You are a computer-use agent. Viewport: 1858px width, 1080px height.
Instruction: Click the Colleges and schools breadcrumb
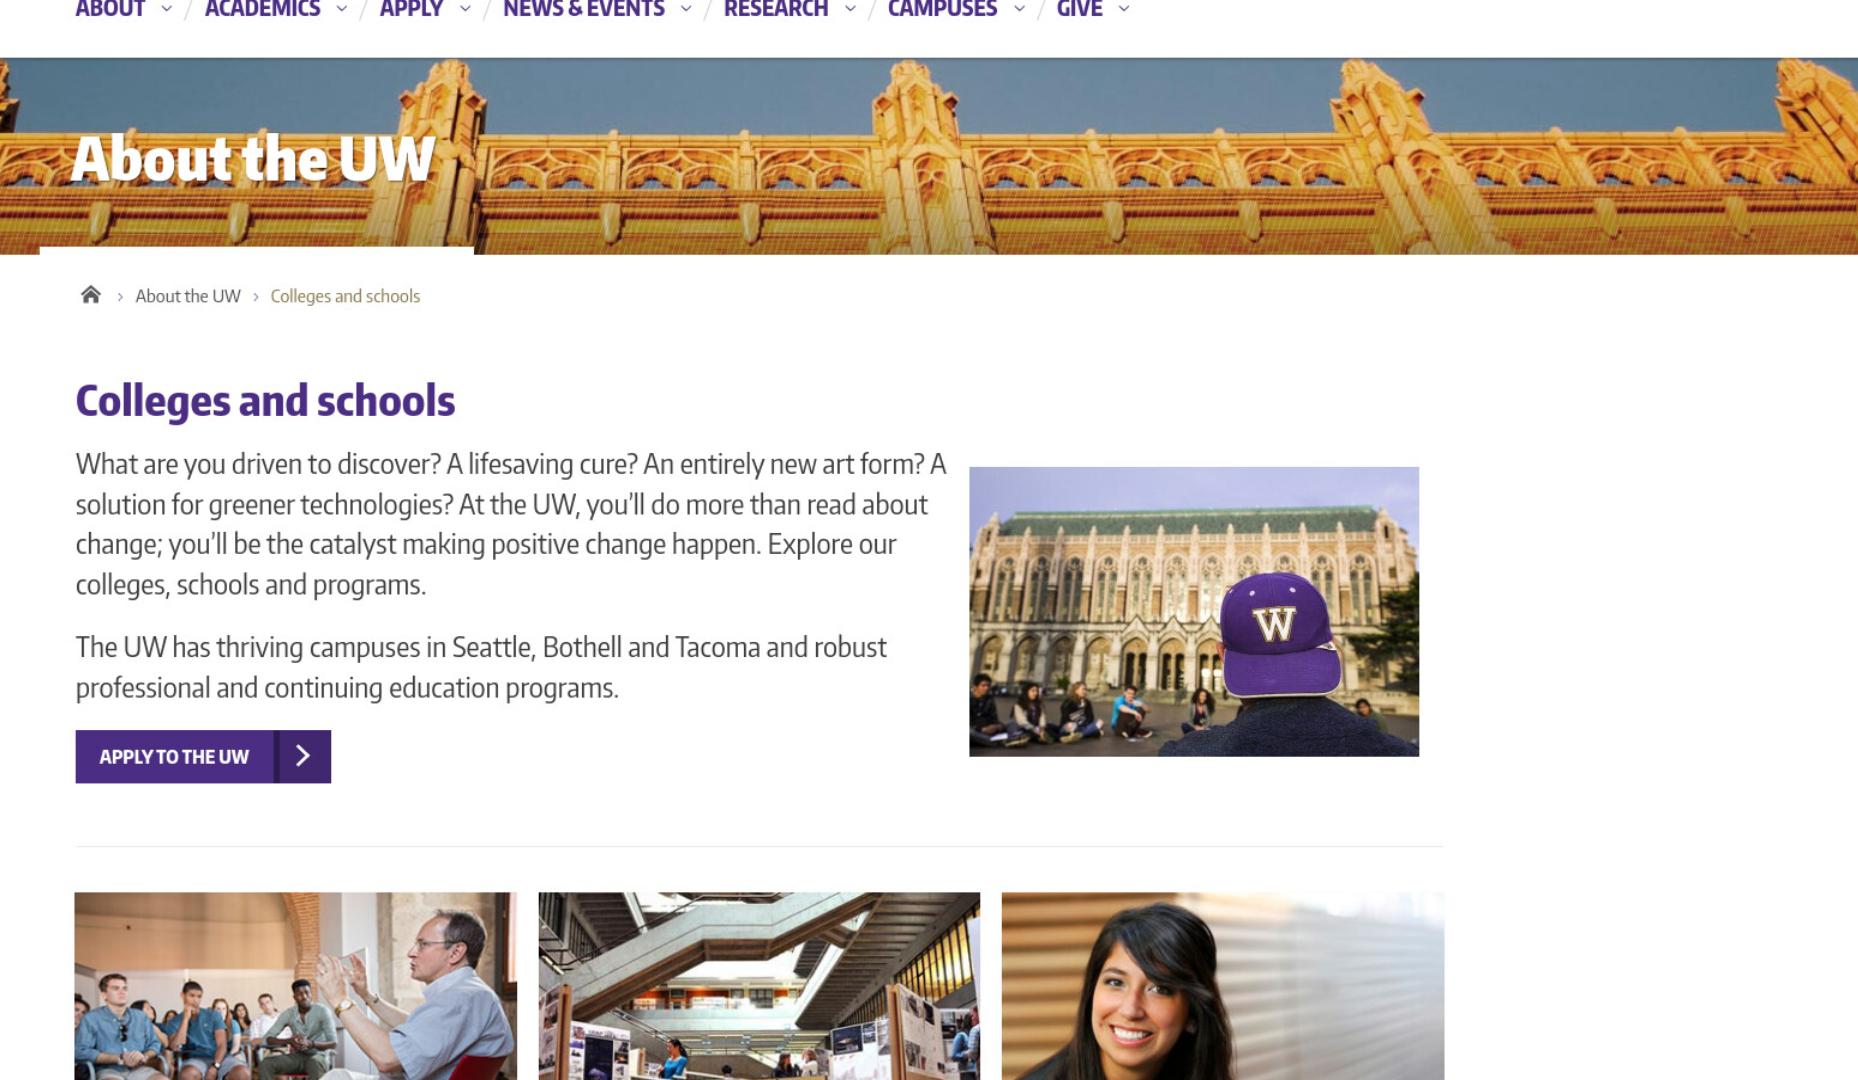(x=345, y=296)
